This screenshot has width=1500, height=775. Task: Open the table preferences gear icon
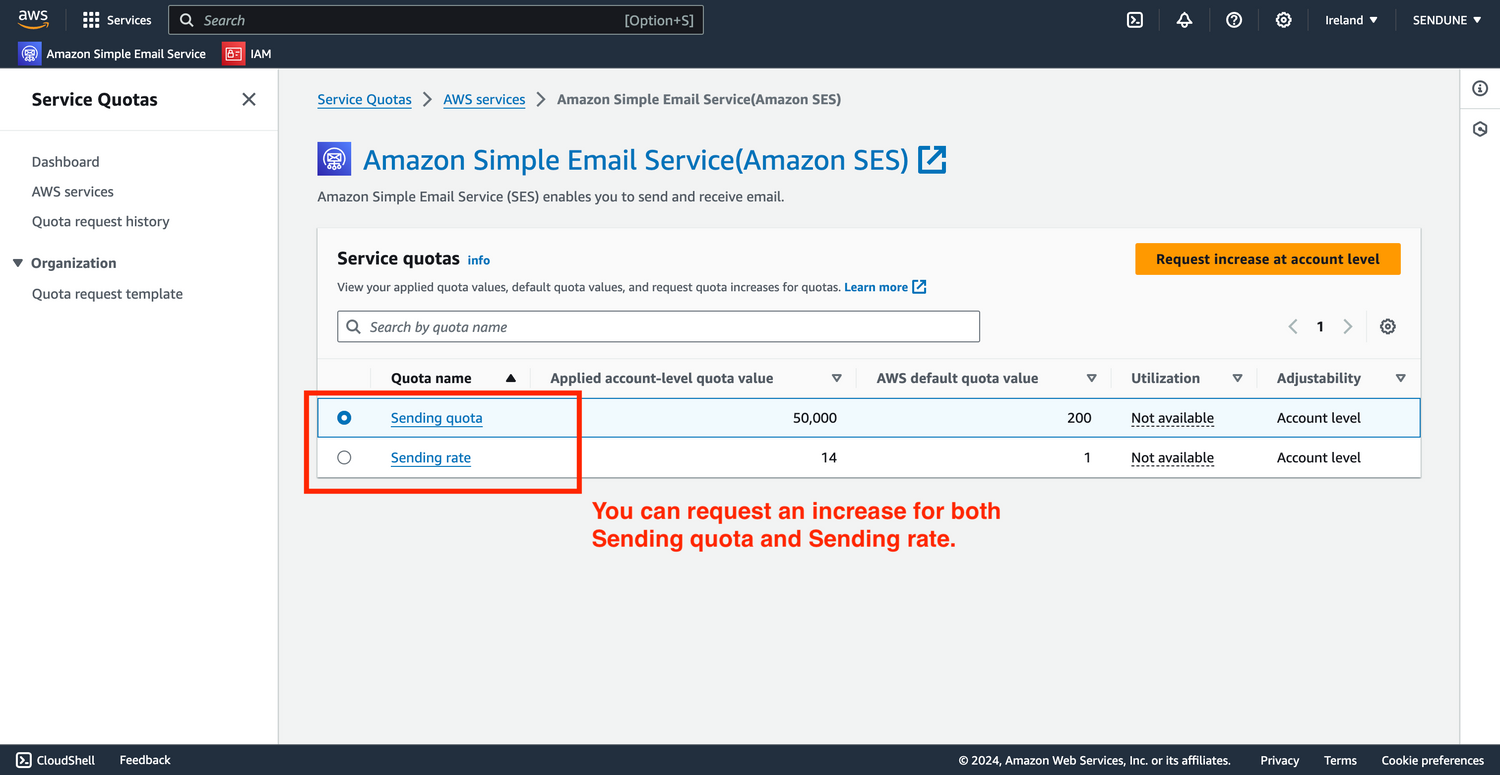(1388, 327)
